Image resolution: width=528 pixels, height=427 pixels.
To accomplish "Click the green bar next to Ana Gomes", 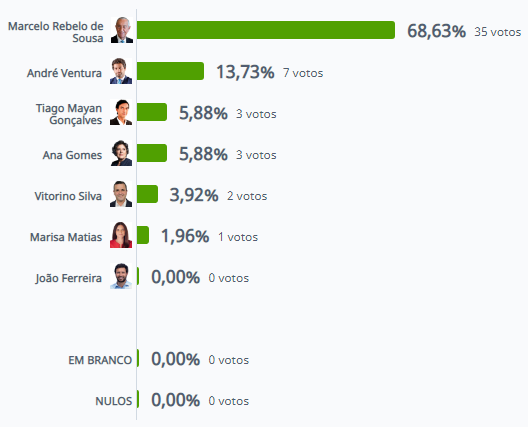I will (152, 153).
